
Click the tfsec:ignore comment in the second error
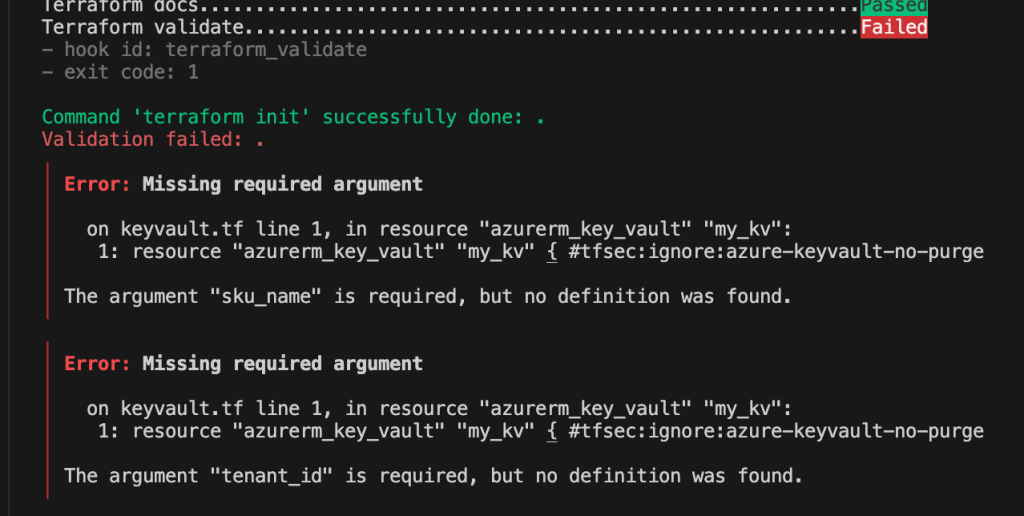tap(775, 431)
